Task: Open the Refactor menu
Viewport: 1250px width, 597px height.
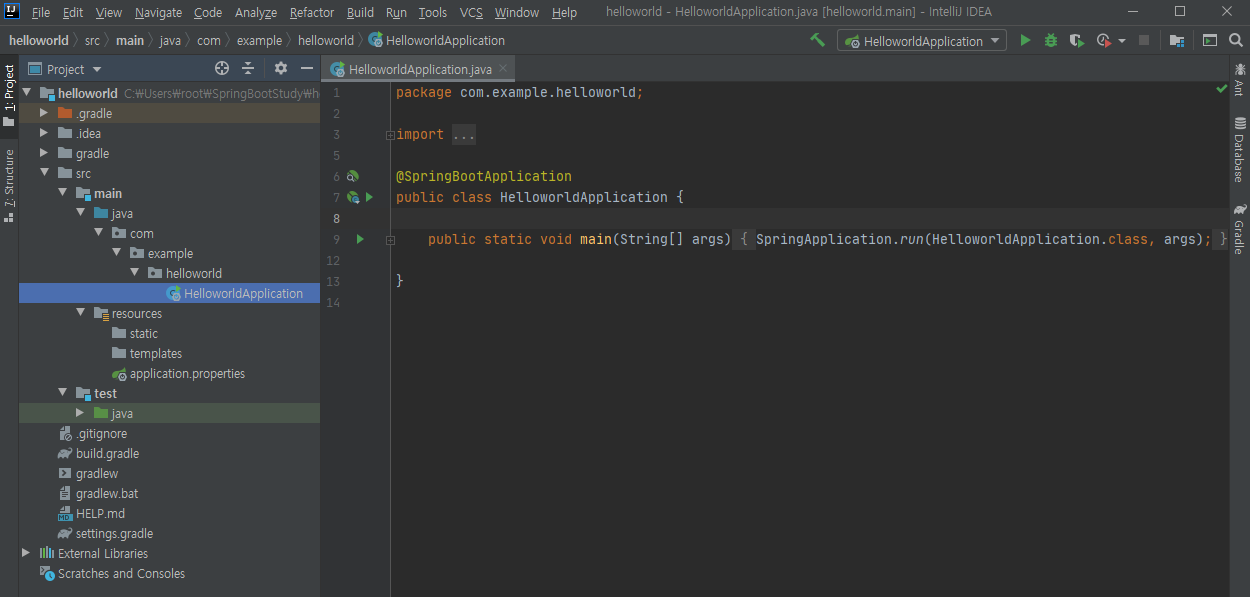Action: pos(312,12)
